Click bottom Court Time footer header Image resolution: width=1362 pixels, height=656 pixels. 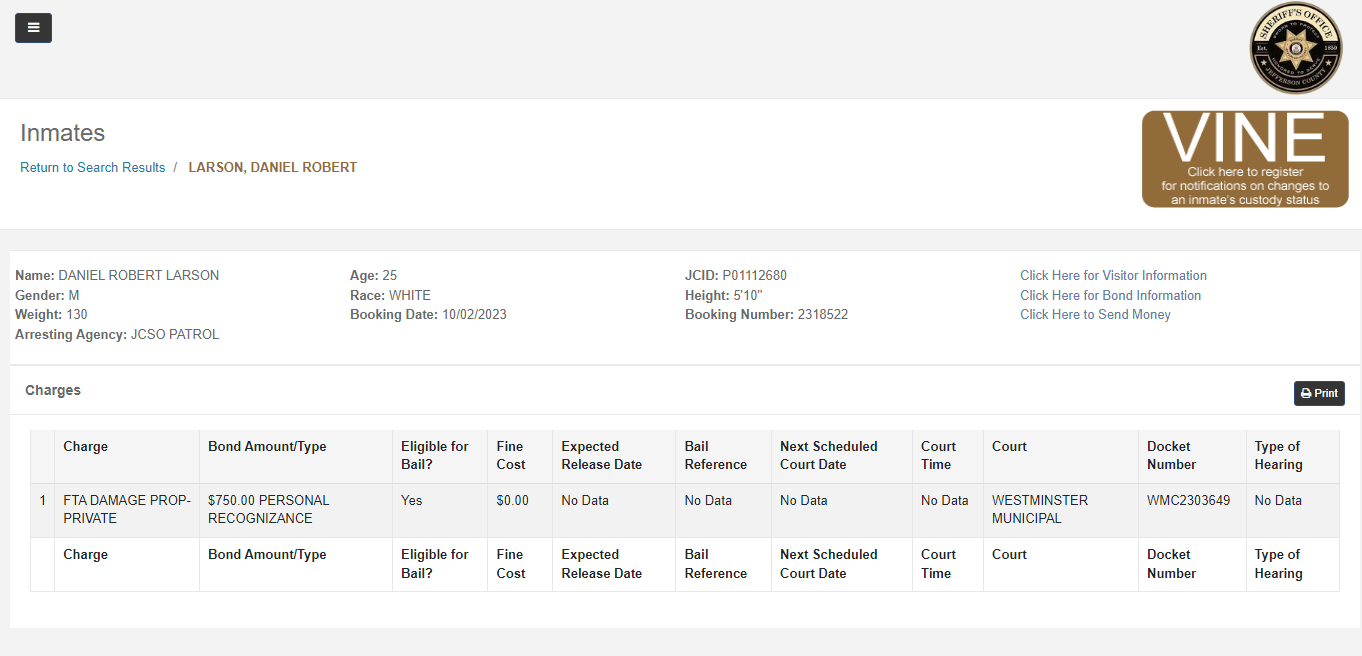pyautogui.click(x=948, y=564)
